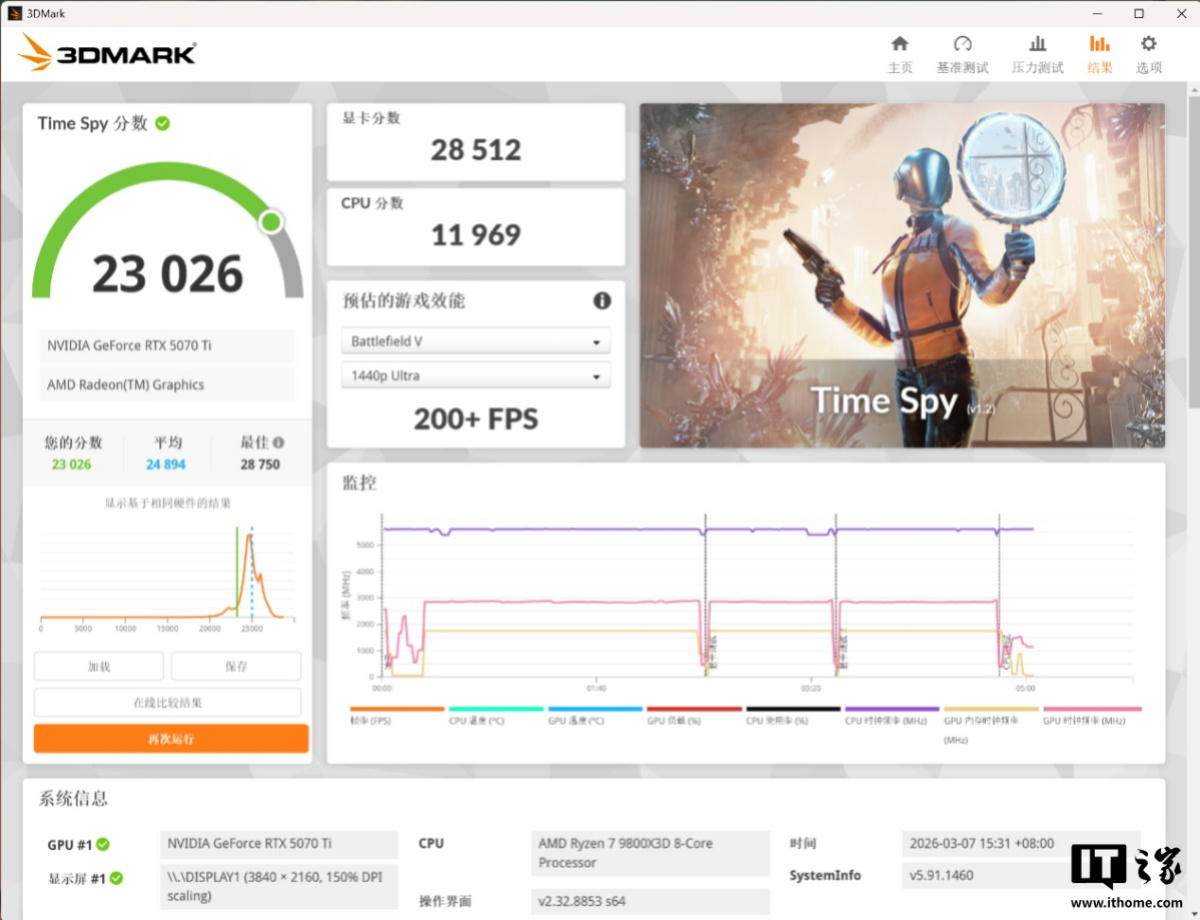Viewport: 1200px width, 920px height.
Task: Click the 保存 save button
Action: click(236, 666)
